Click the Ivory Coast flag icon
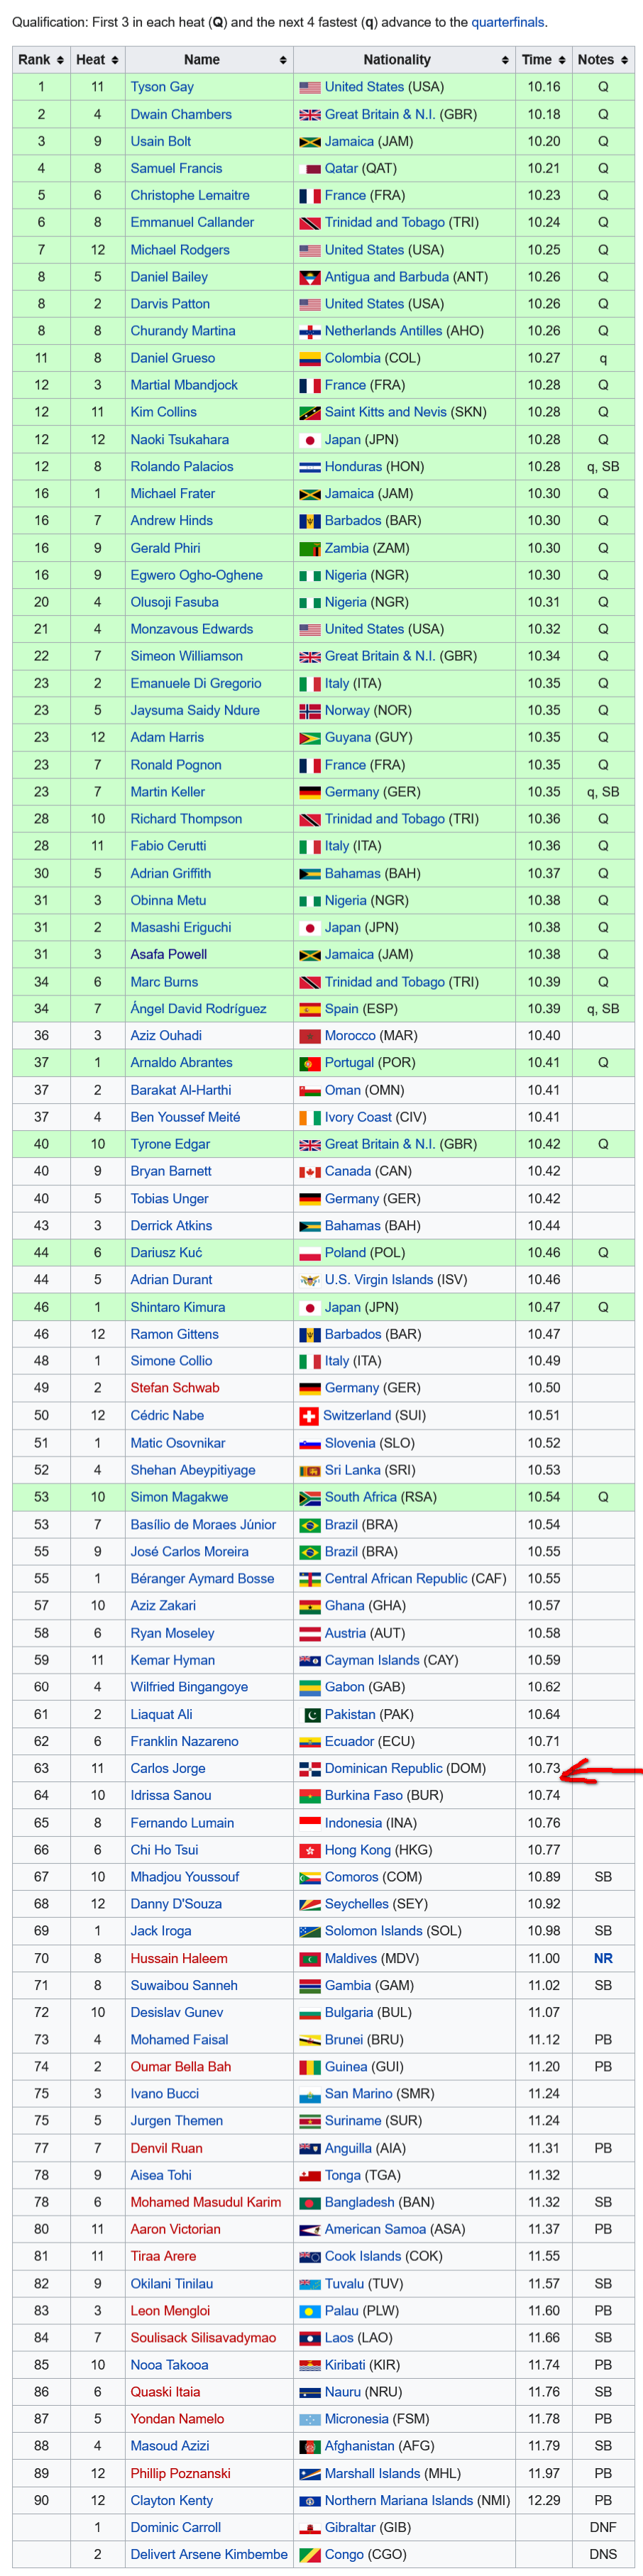This screenshot has width=643, height=2576. 310,1117
